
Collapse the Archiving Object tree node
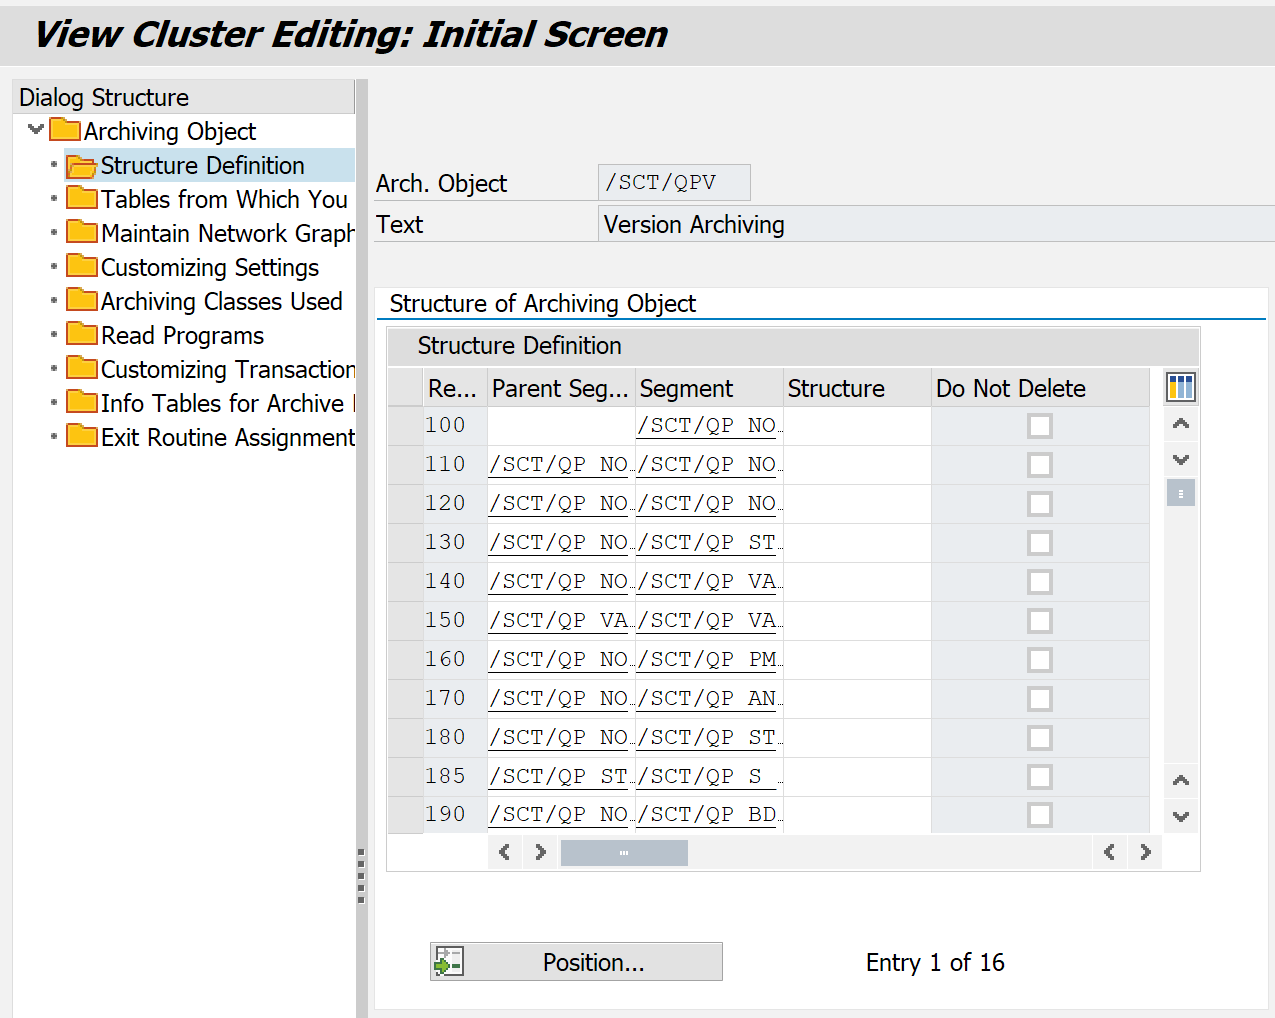pyautogui.click(x=36, y=130)
